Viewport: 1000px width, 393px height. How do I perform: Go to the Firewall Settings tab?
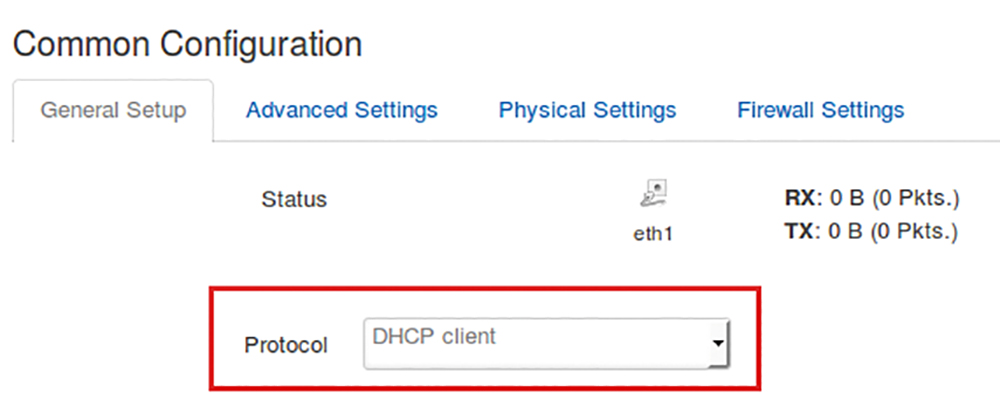point(821,110)
